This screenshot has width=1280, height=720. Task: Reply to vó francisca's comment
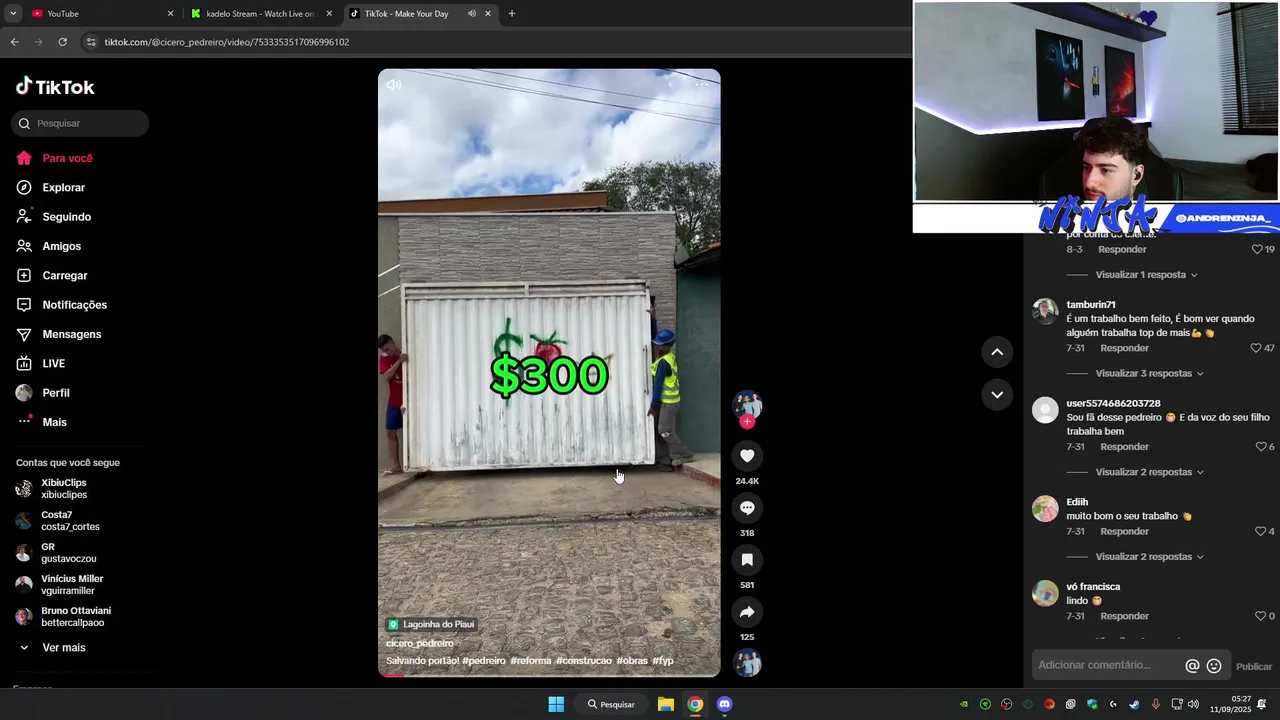[x=1124, y=616]
